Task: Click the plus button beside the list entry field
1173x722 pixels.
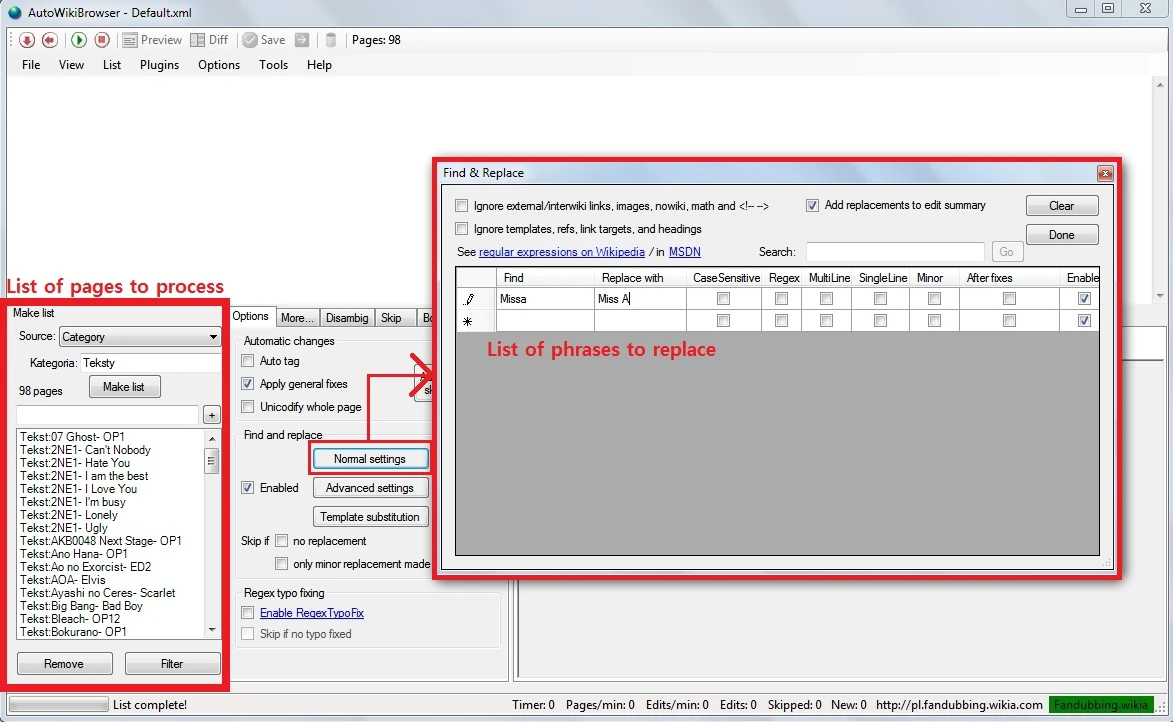Action: coord(211,415)
